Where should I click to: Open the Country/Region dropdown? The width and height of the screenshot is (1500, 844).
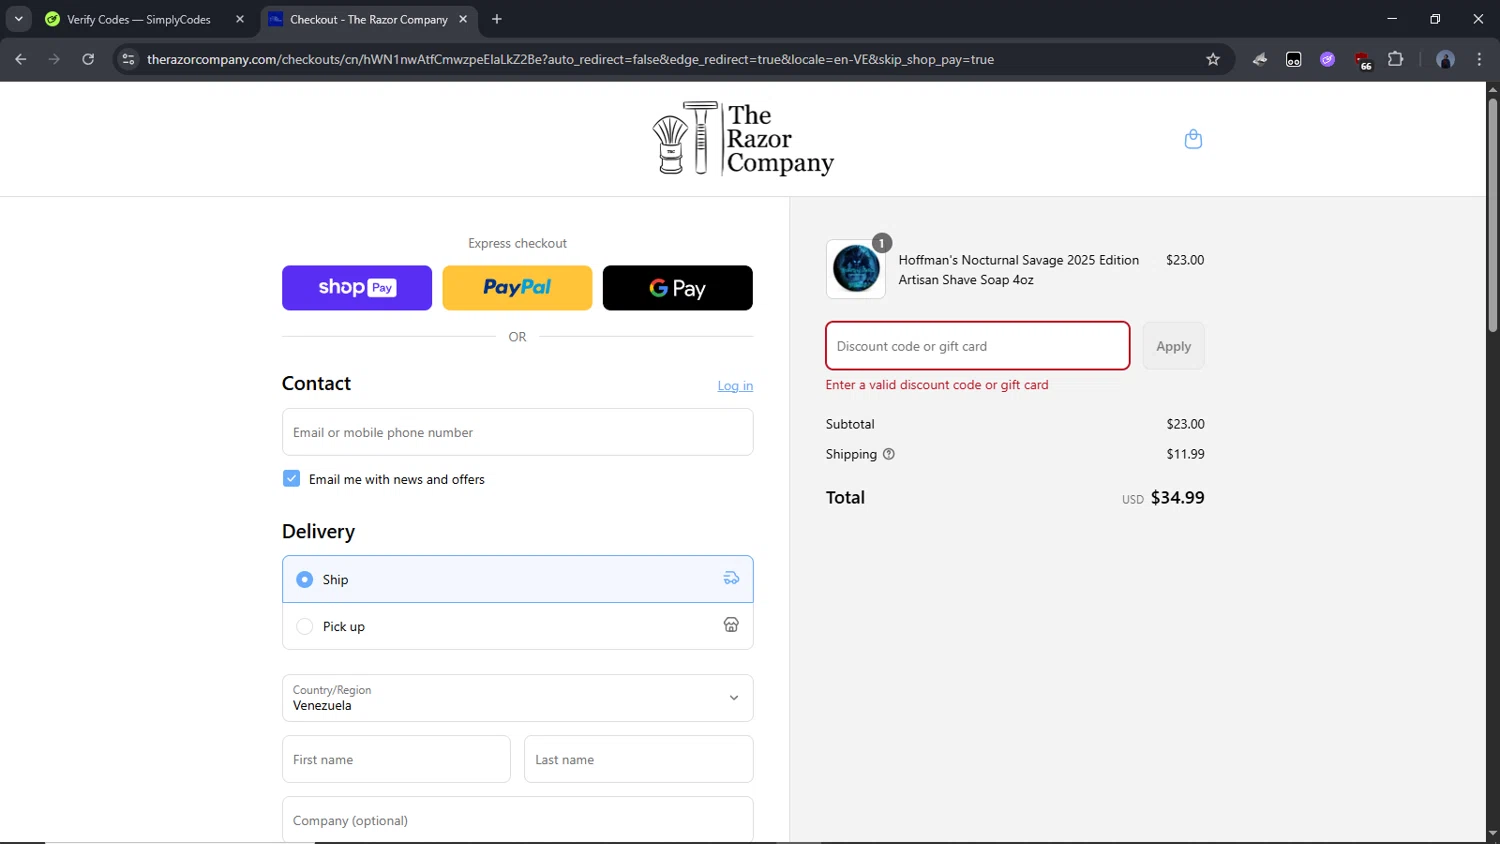(x=518, y=698)
